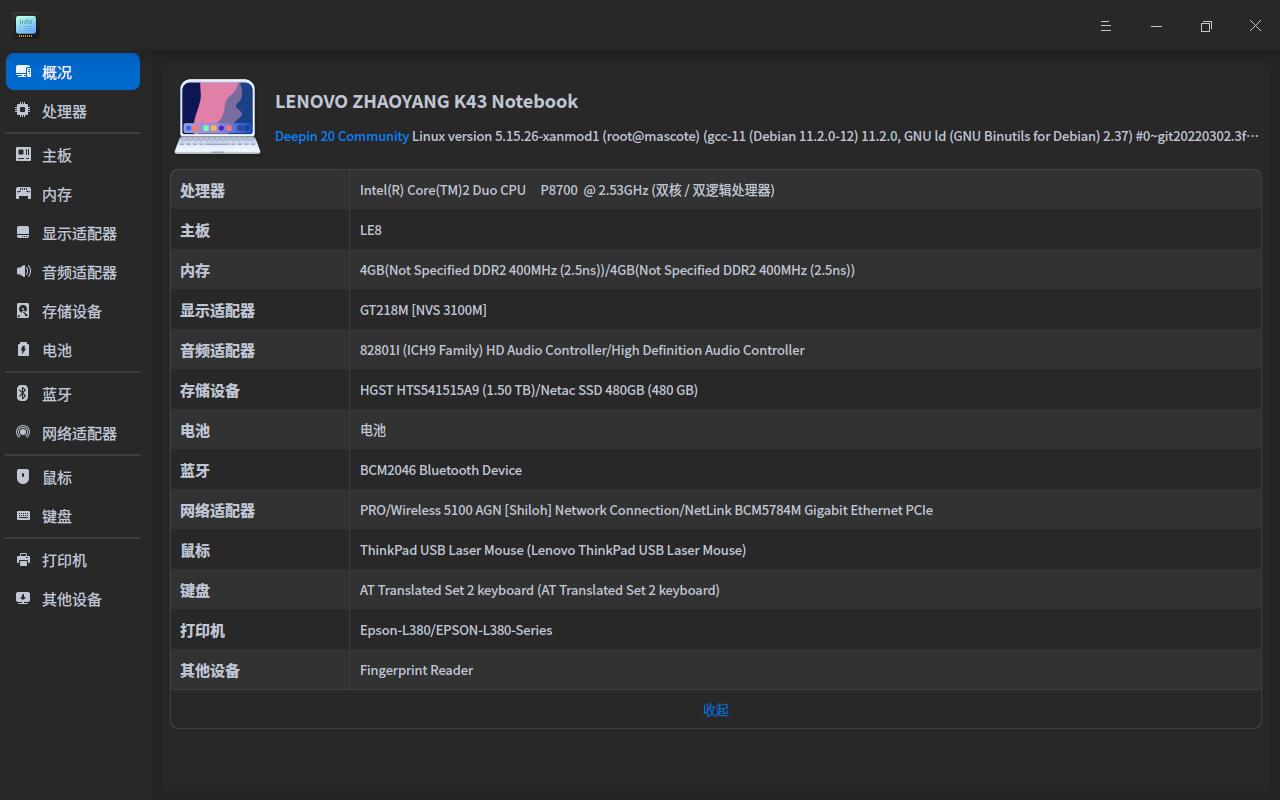
Task: Click the GT218M [NVS 3100M] display adapter value
Action: tap(423, 310)
